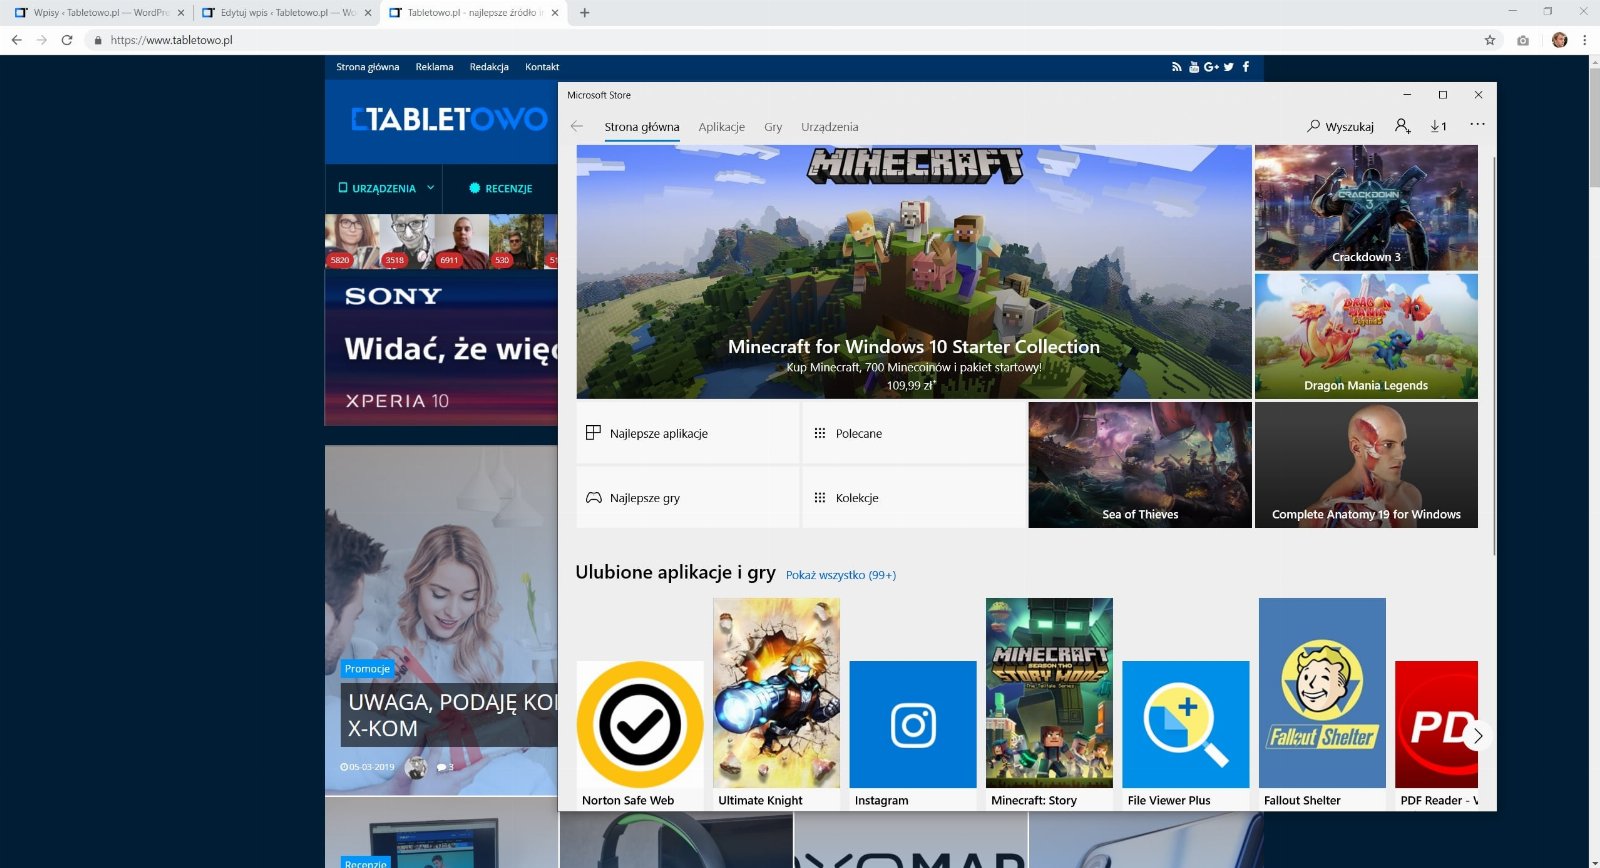The image size is (1600, 868).
Task: Click the browser forward arrow
Action: coord(41,40)
